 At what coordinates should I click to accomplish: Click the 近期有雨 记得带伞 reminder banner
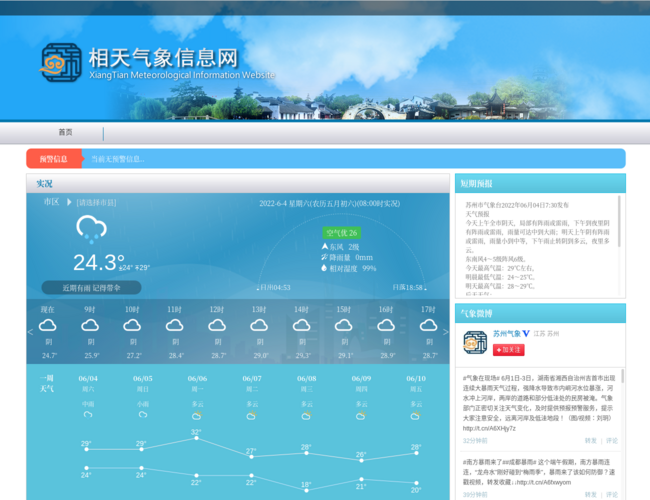coord(91,288)
